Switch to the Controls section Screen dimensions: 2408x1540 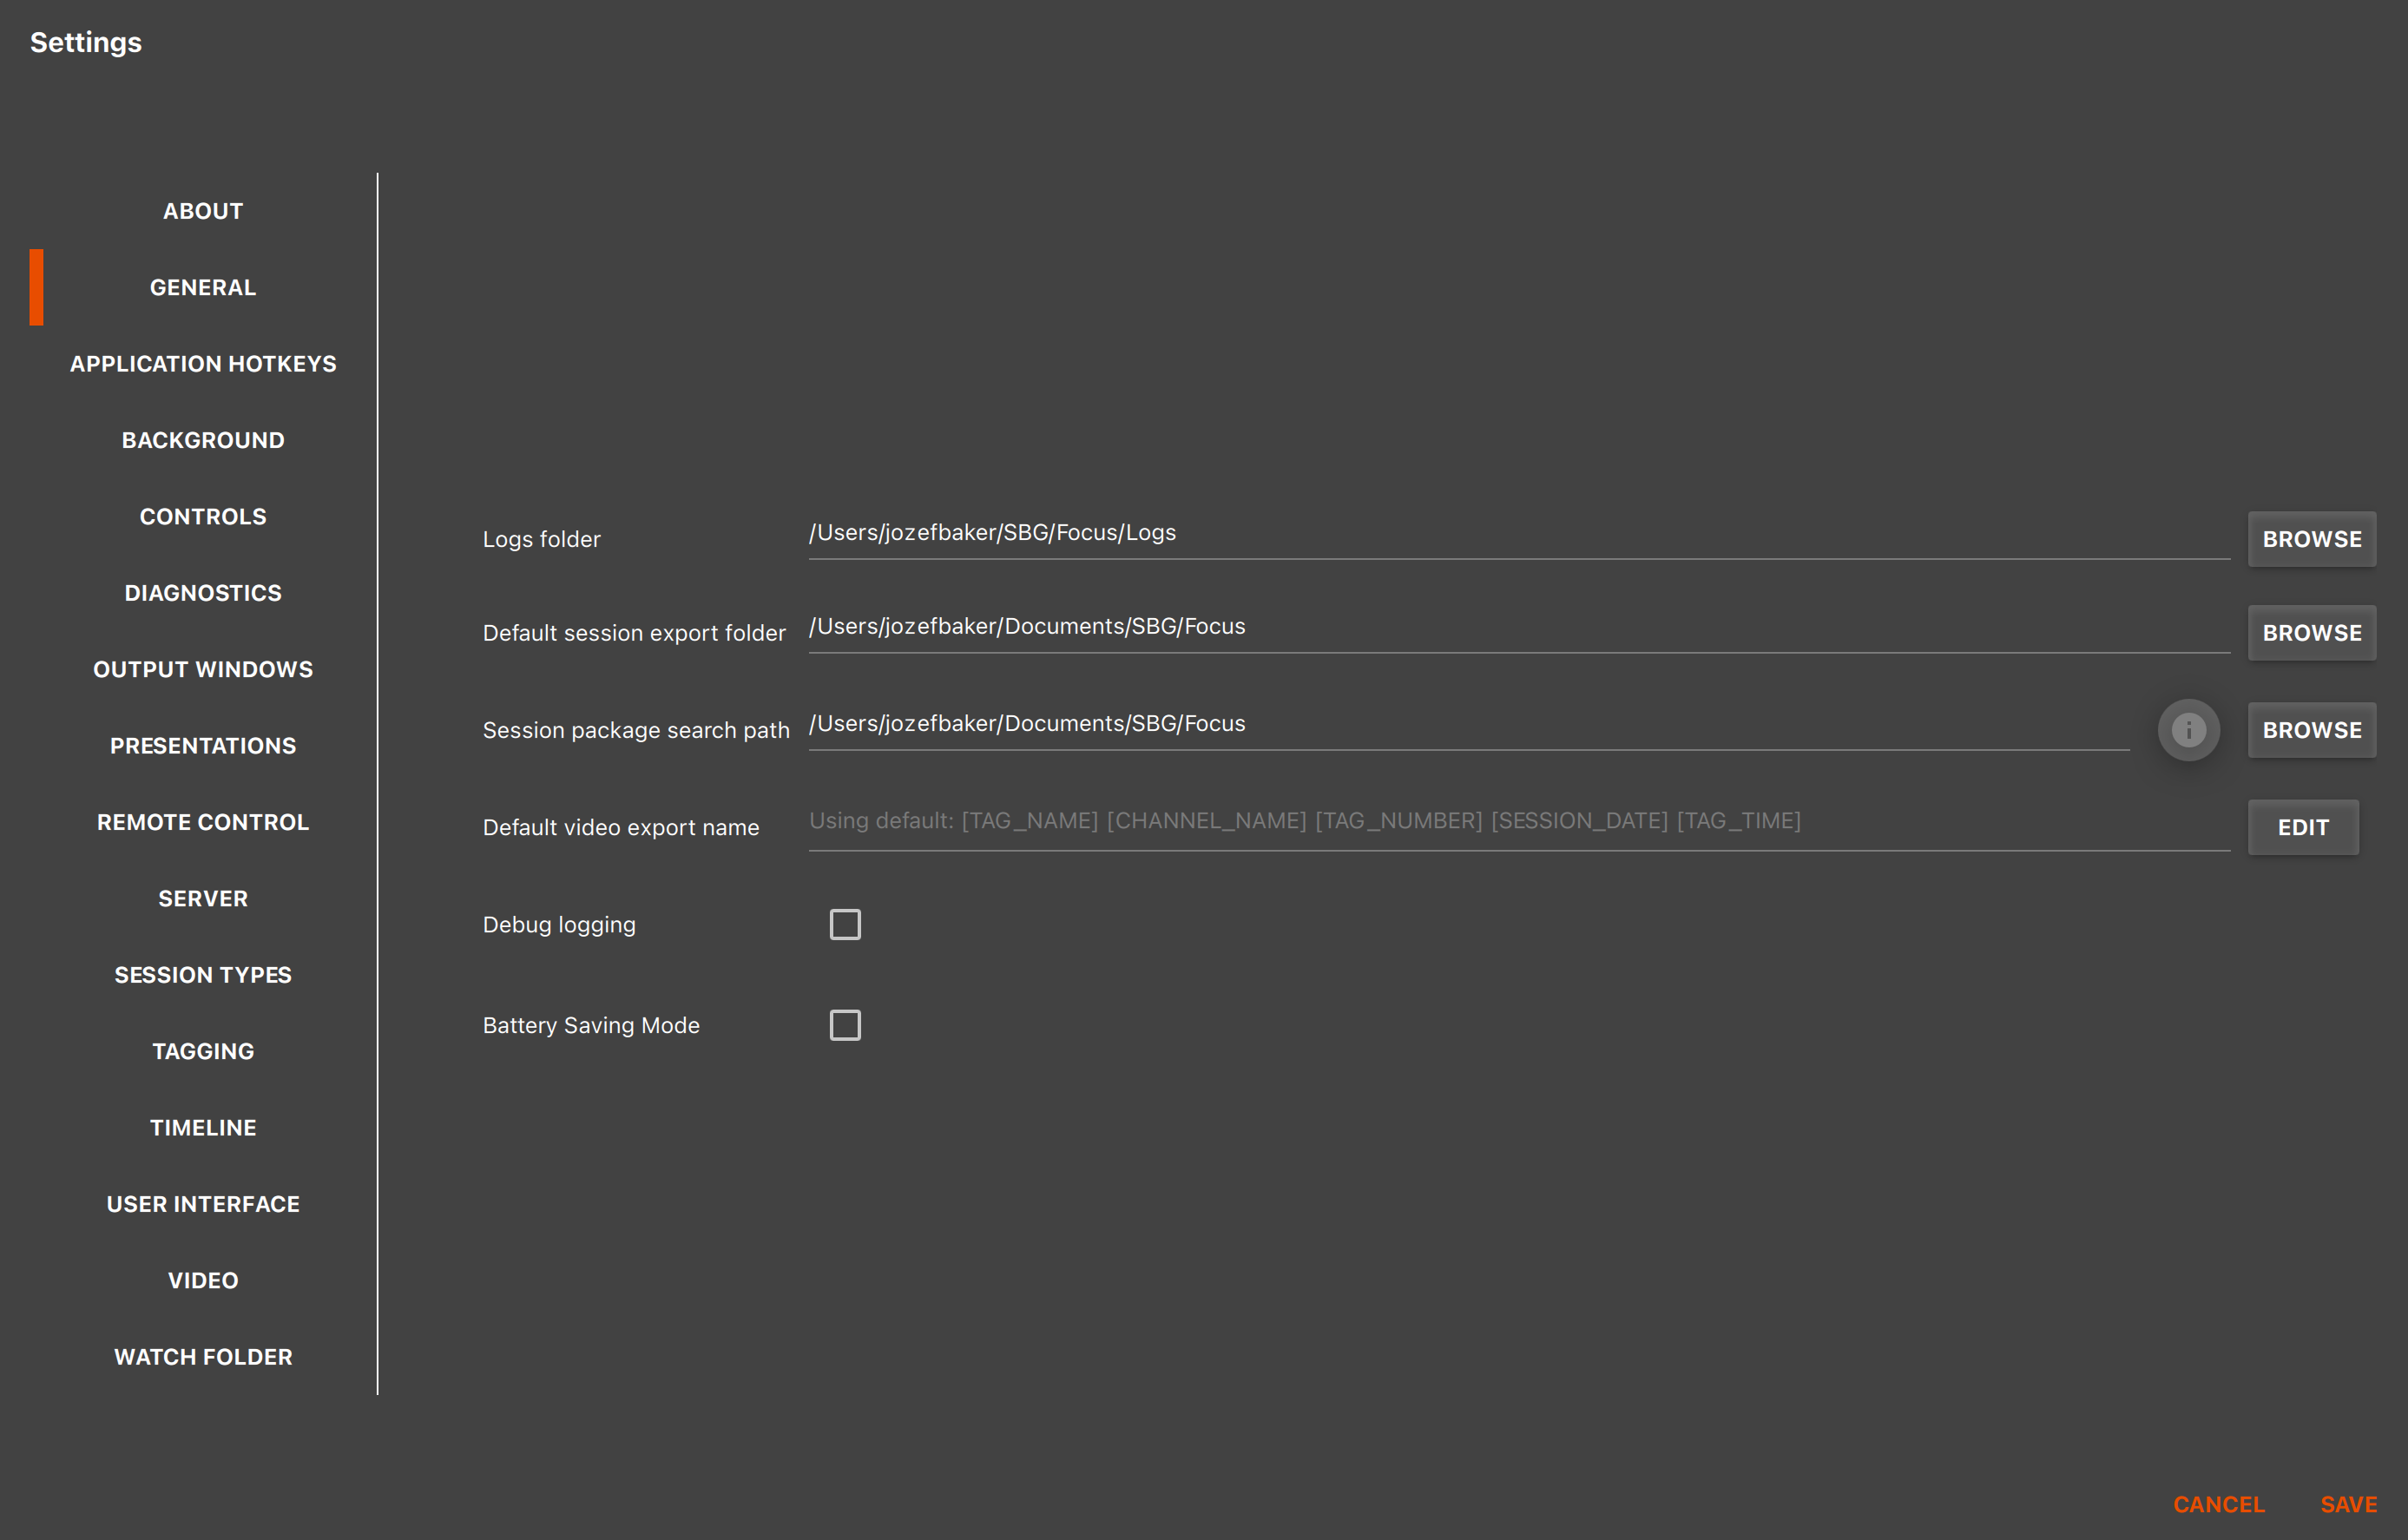pos(203,517)
